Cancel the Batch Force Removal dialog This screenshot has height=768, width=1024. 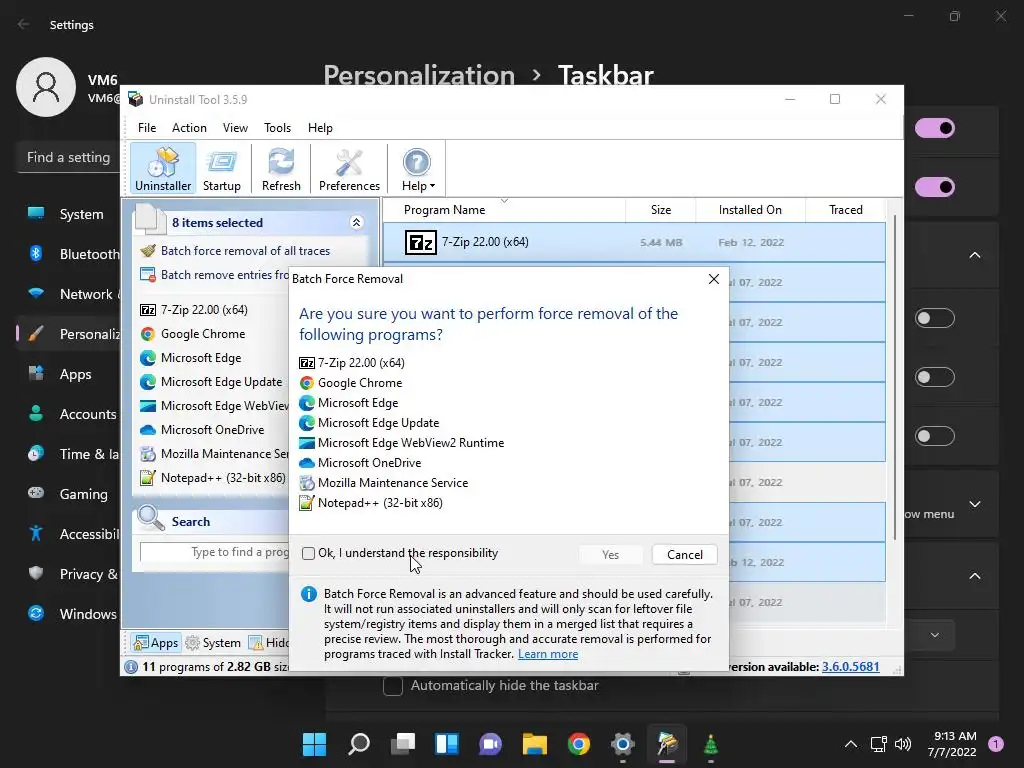[x=684, y=554]
